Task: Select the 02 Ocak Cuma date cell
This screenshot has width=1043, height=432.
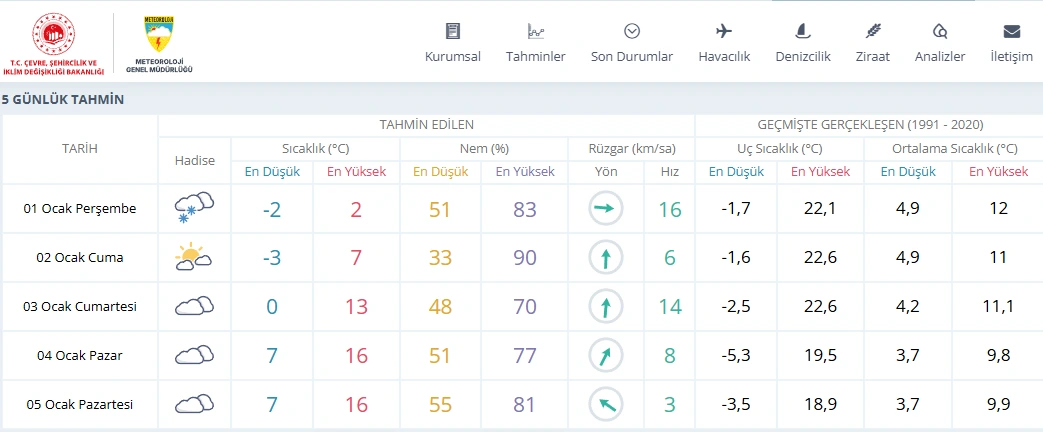Action: 80,258
